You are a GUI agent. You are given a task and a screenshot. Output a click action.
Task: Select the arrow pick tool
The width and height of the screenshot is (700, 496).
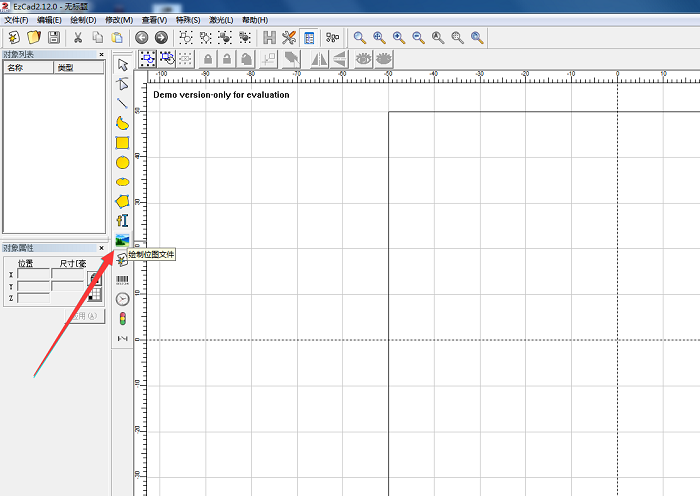click(x=122, y=65)
